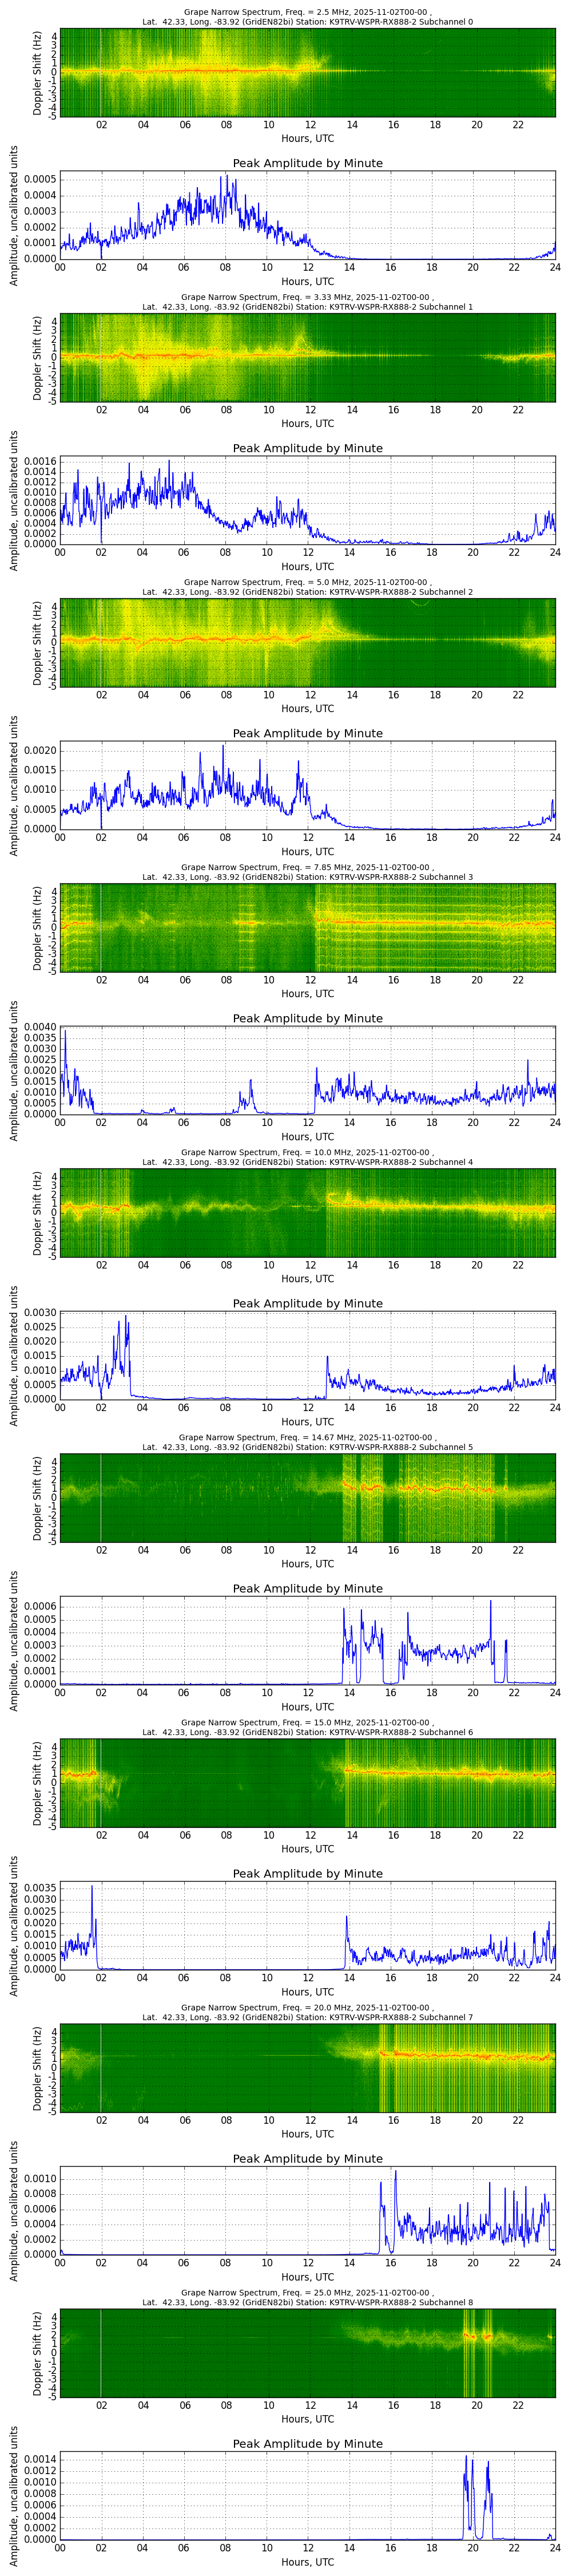Click 'Amplitude, uncalibrated units' label of 10.0 MHz plot
The width and height of the screenshot is (572, 2576).
pos(14,1356)
